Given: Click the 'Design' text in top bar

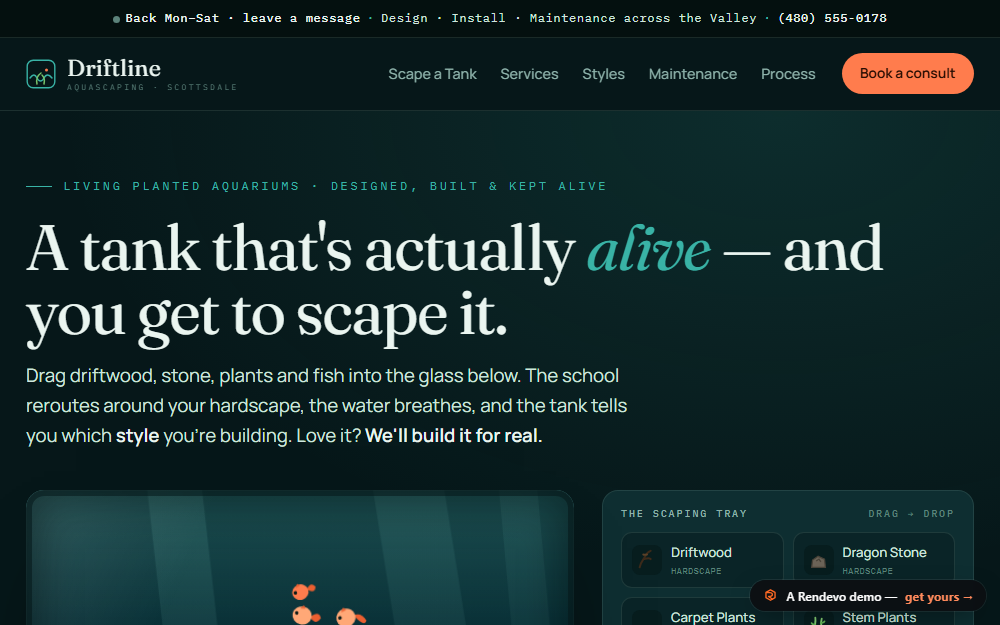Looking at the screenshot, I should [404, 18].
